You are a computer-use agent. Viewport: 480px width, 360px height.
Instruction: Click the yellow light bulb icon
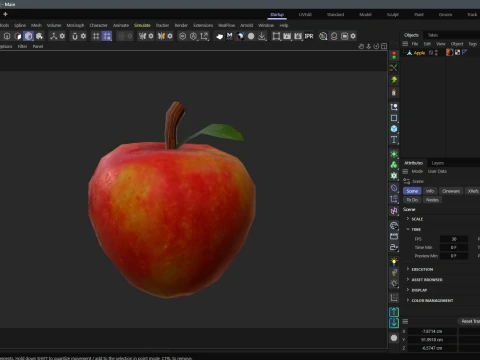tap(394, 262)
